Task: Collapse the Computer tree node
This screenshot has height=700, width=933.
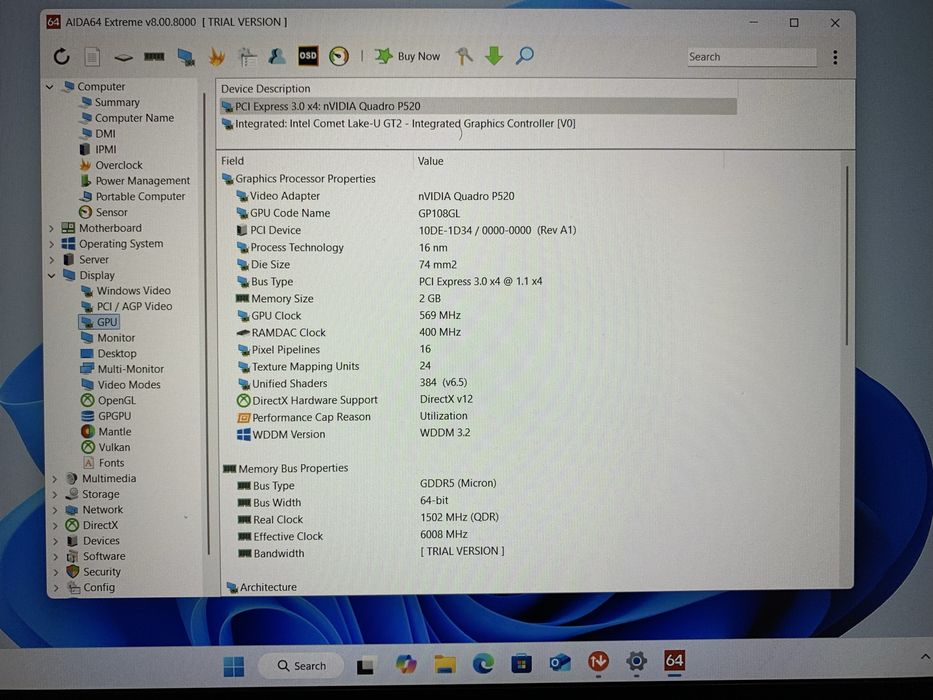Action: click(50, 87)
